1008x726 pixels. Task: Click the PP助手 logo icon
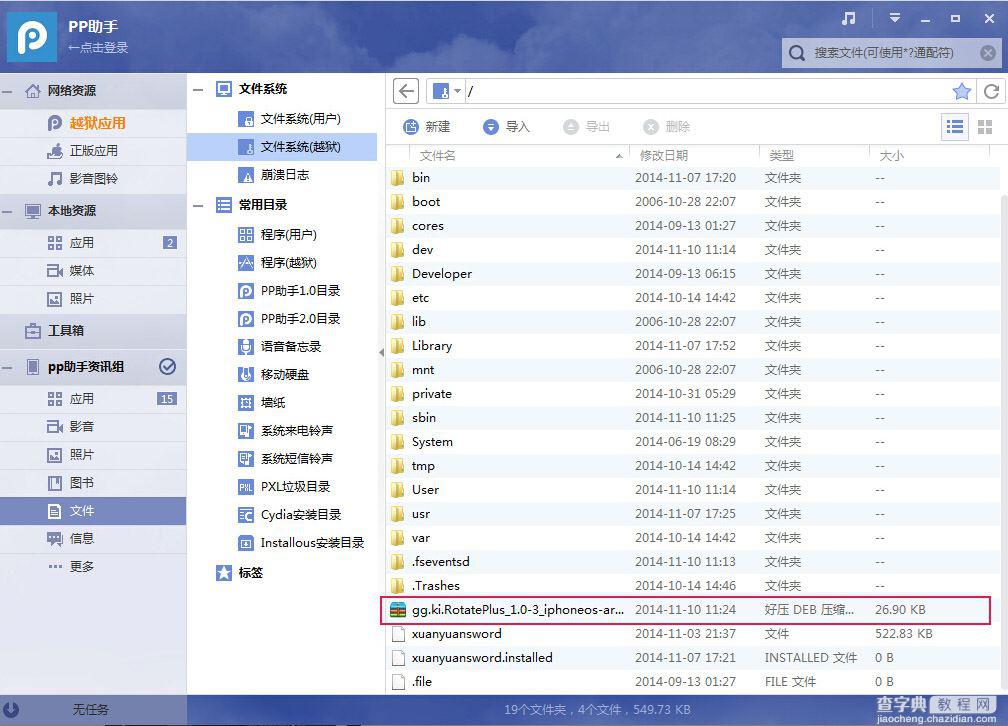coord(32,37)
